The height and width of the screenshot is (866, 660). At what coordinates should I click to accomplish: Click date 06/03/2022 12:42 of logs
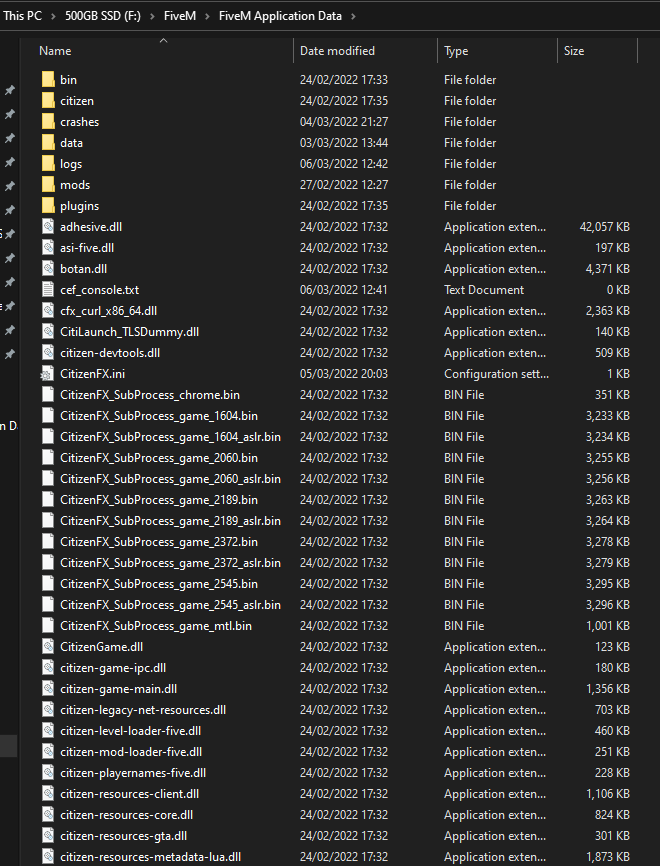[x=344, y=163]
